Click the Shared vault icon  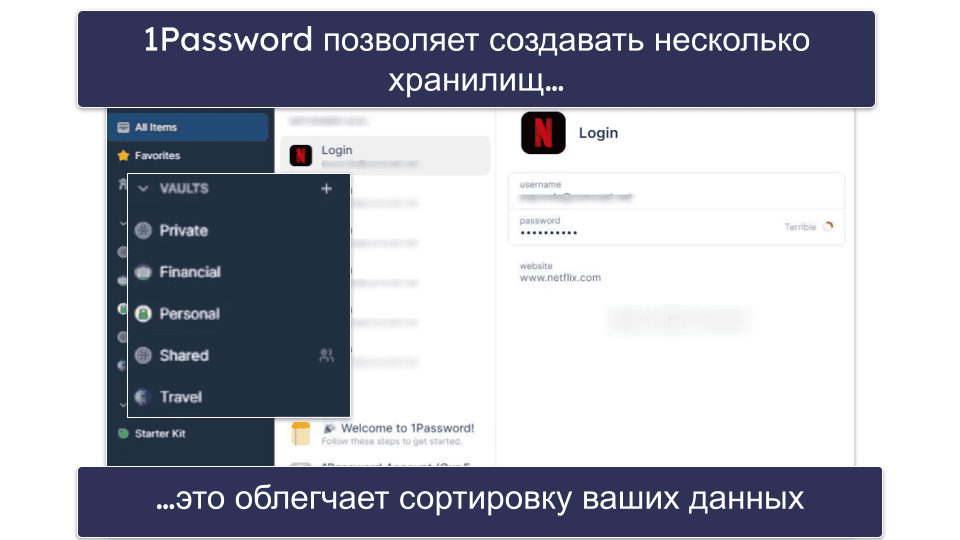[143, 355]
